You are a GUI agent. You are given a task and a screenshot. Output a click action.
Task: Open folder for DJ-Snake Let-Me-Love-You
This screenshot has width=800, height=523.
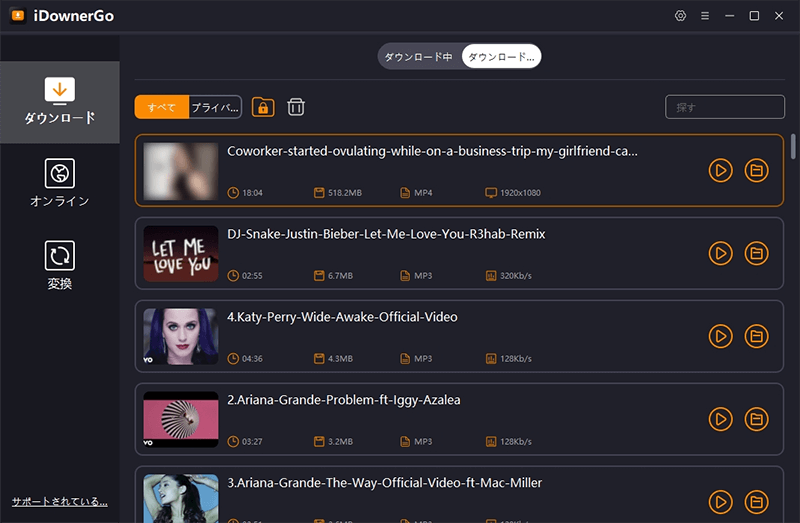(x=756, y=254)
